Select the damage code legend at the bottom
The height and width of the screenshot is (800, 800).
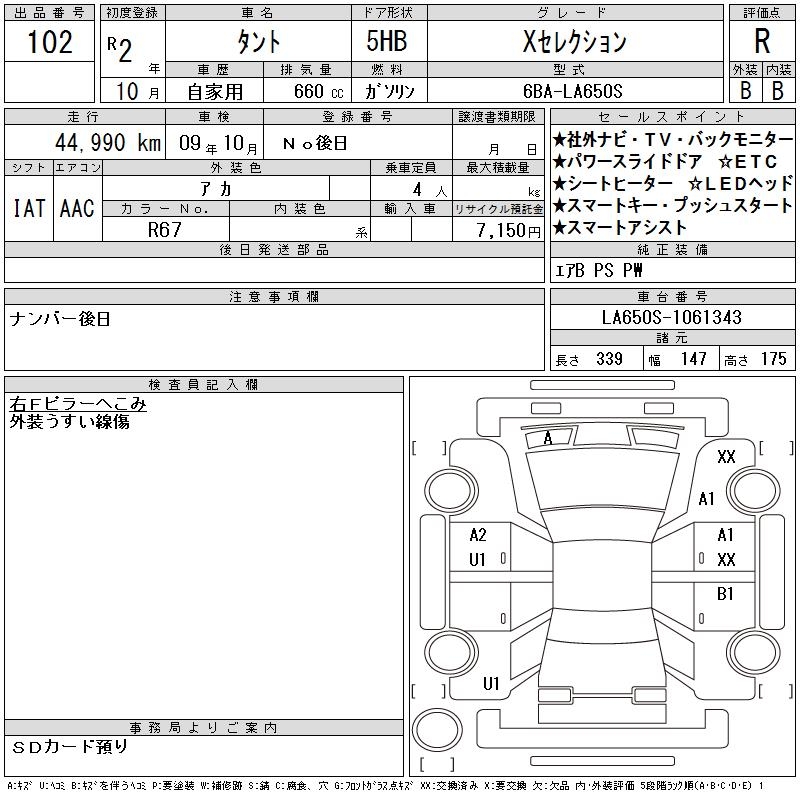tap(386, 786)
